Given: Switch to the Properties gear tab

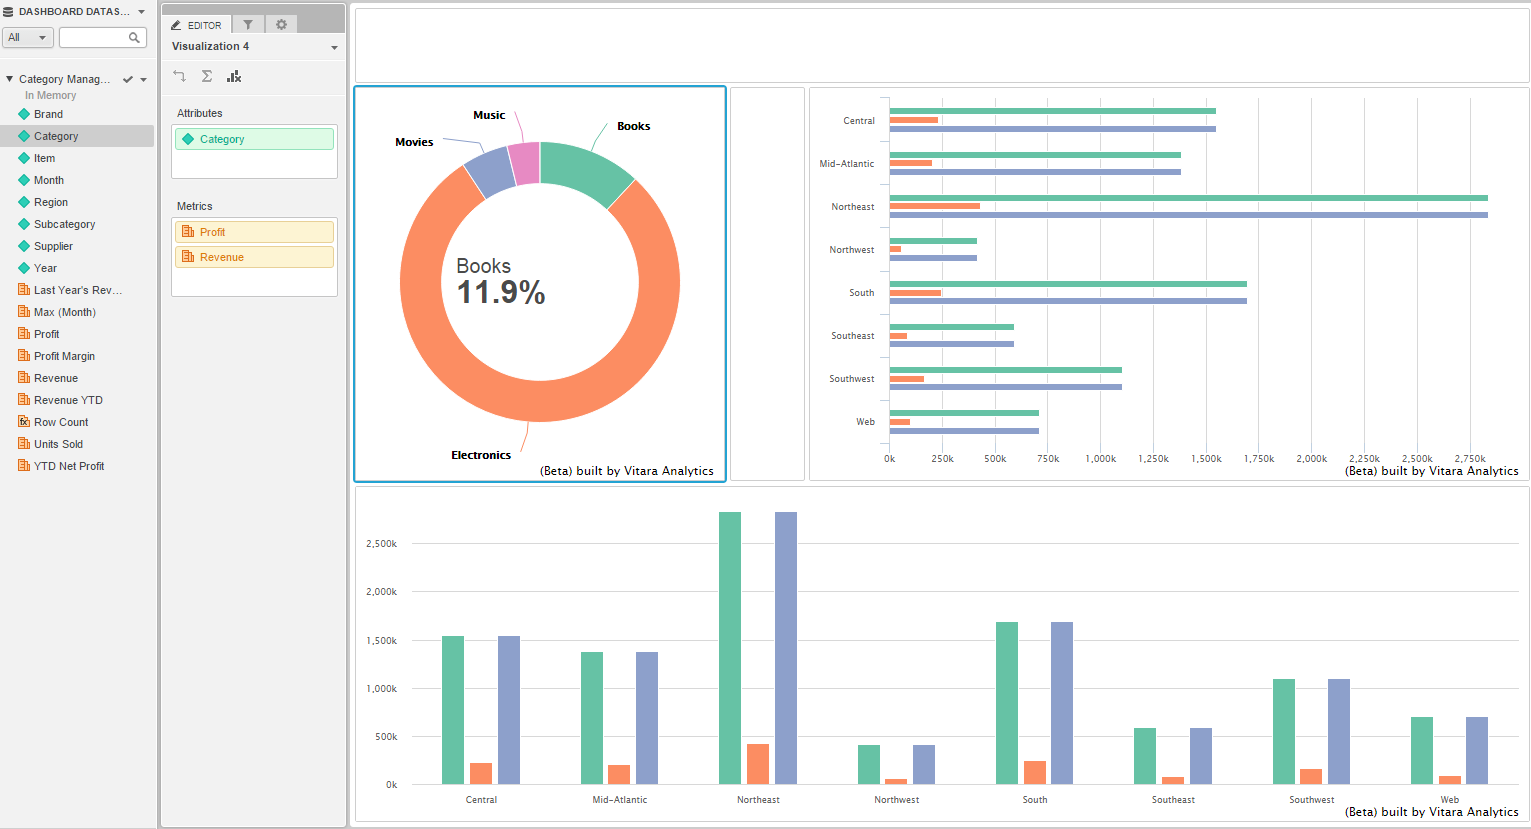Looking at the screenshot, I should [281, 24].
